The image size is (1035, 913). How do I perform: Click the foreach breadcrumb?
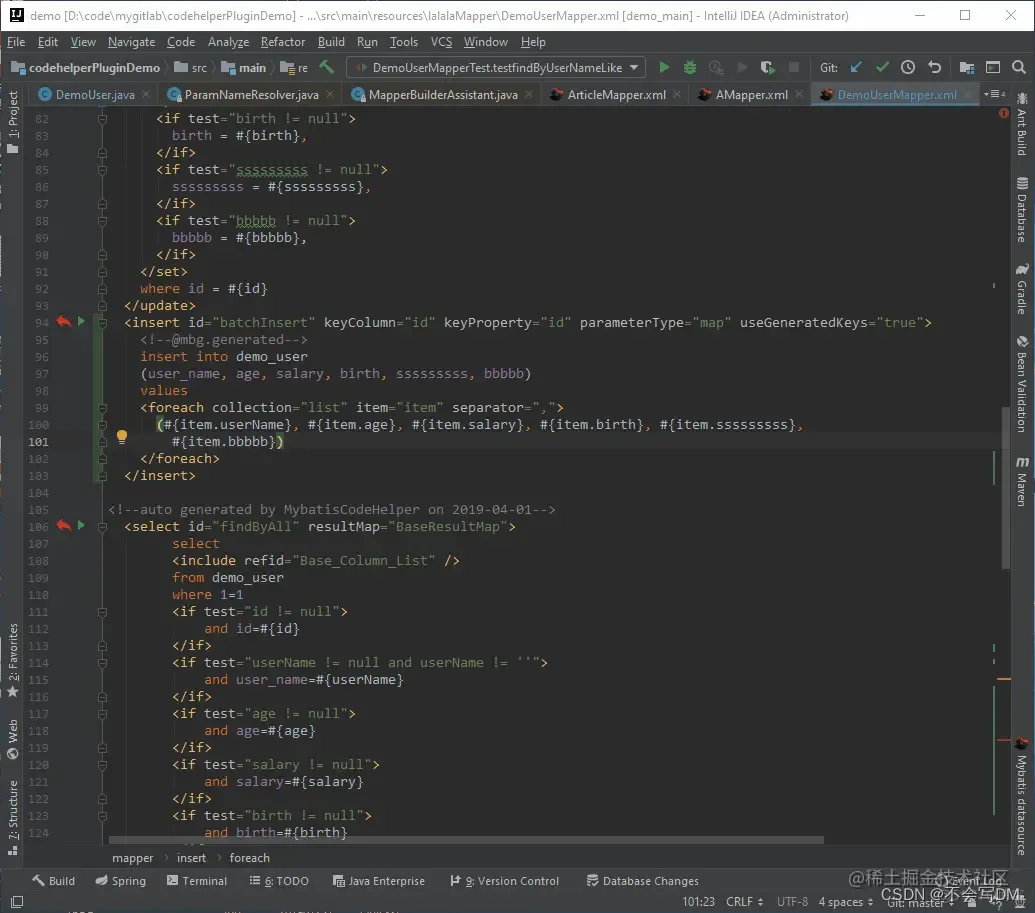[x=250, y=858]
